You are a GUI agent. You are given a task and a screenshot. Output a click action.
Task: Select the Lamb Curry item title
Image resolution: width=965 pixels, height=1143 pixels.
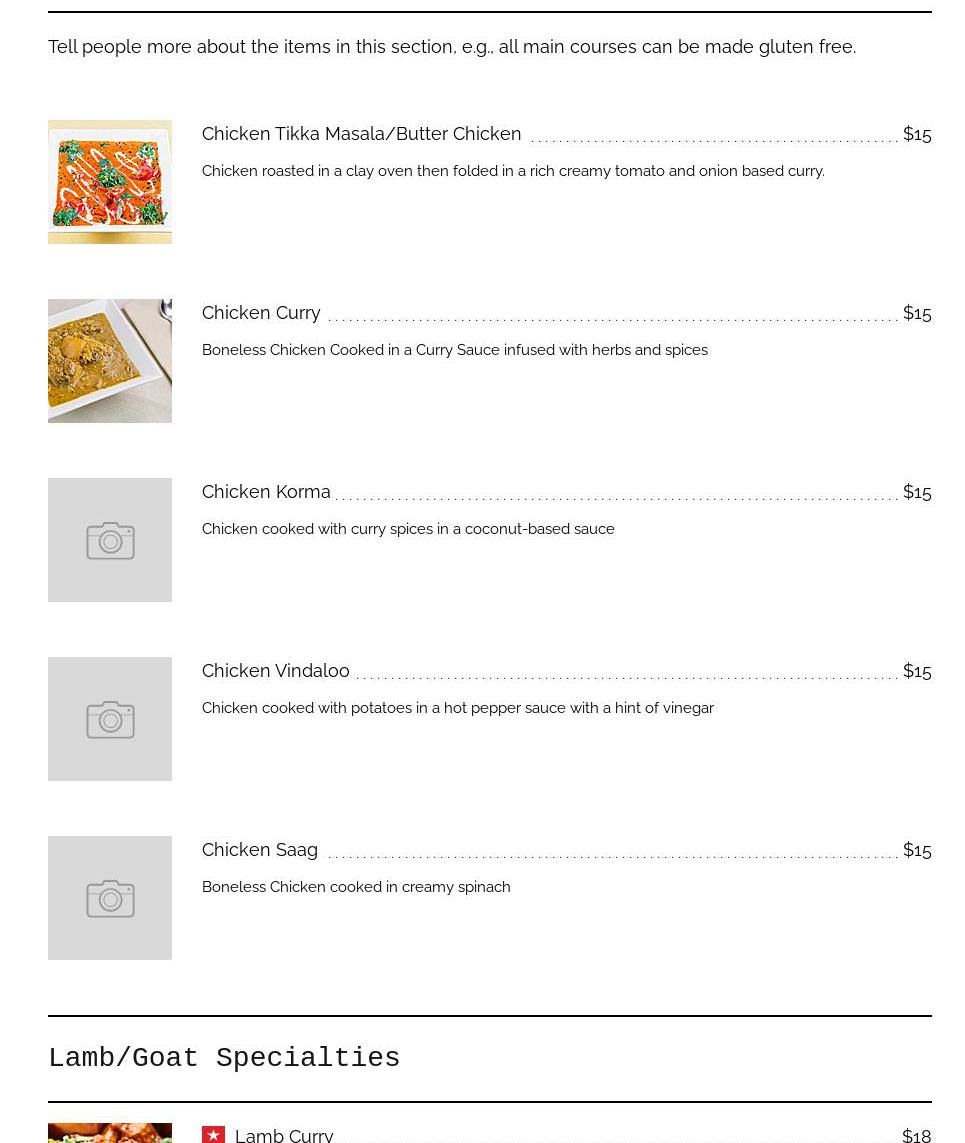coord(284,1135)
